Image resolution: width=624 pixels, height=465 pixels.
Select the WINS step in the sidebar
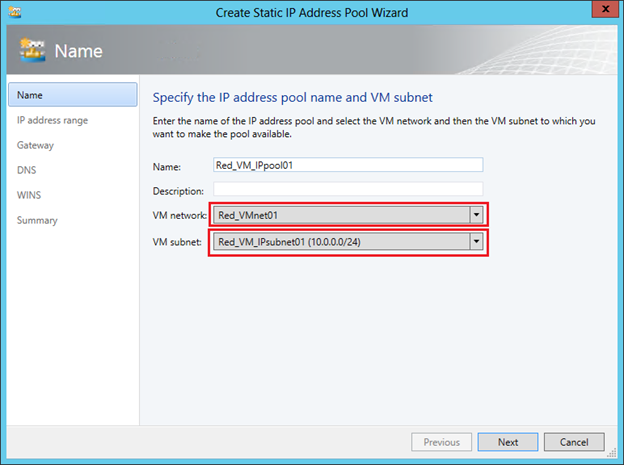pyautogui.click(x=29, y=195)
